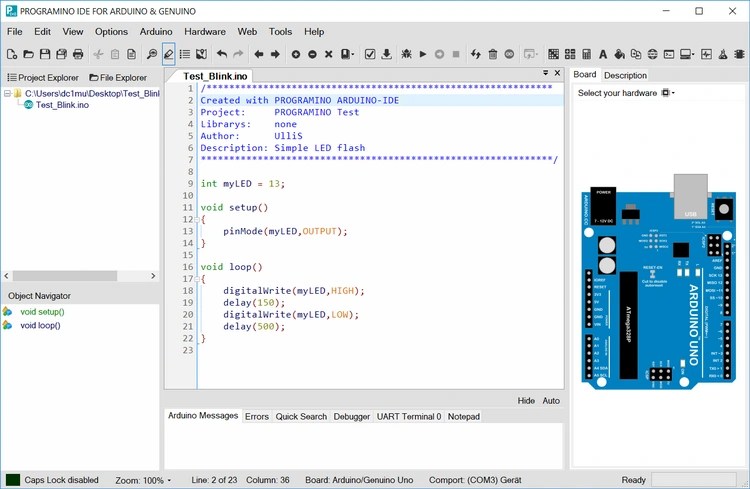Open the File menu
750x489 pixels.
(x=14, y=32)
